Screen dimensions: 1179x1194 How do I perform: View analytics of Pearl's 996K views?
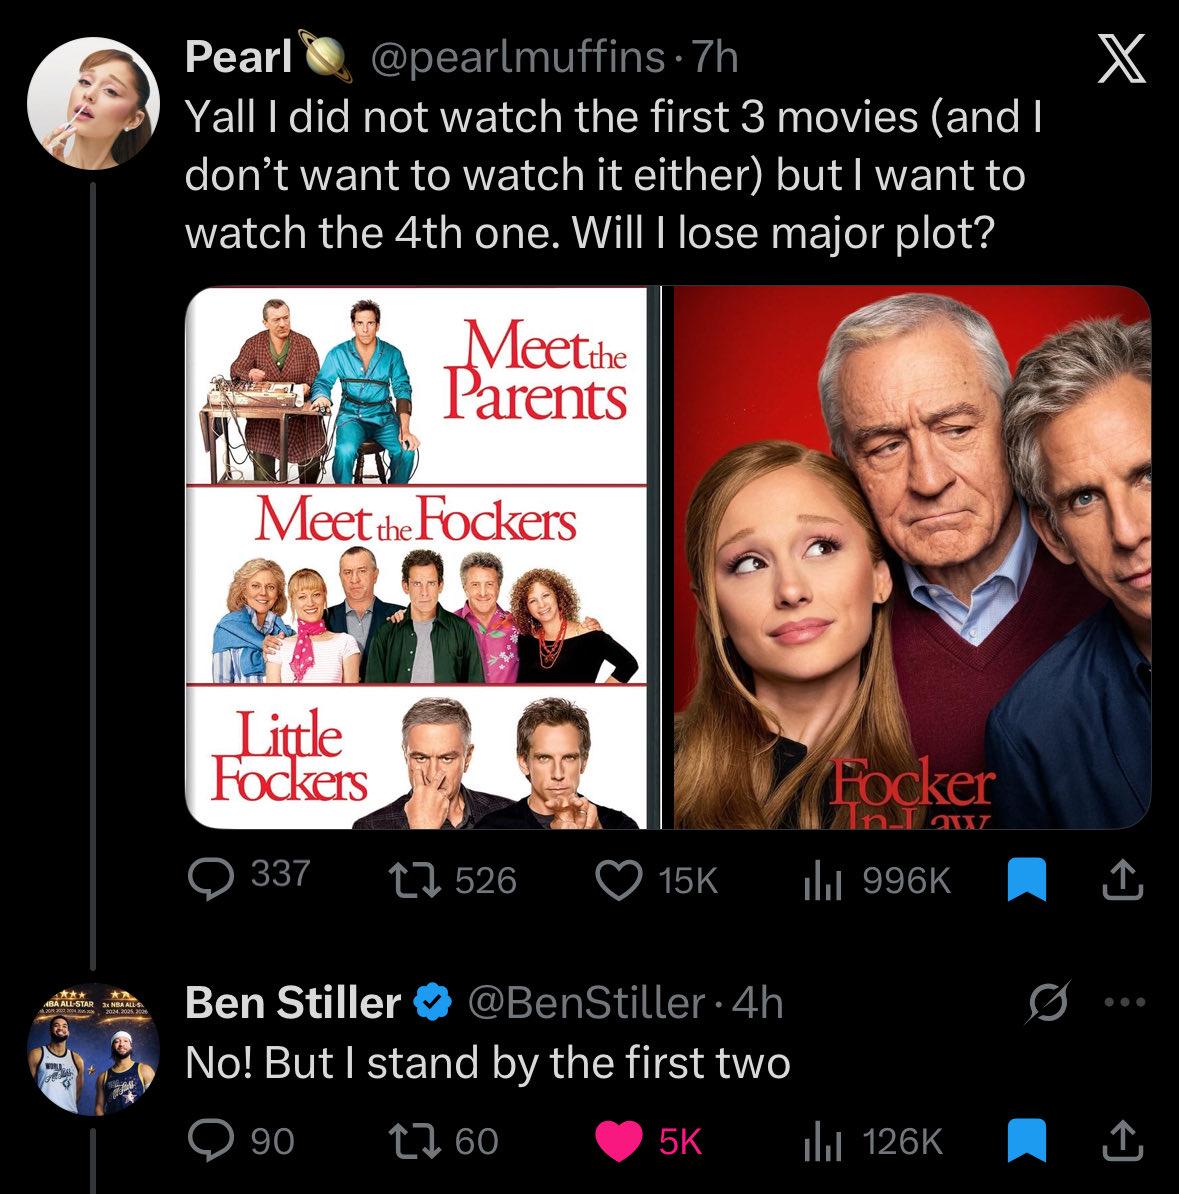coord(821,880)
